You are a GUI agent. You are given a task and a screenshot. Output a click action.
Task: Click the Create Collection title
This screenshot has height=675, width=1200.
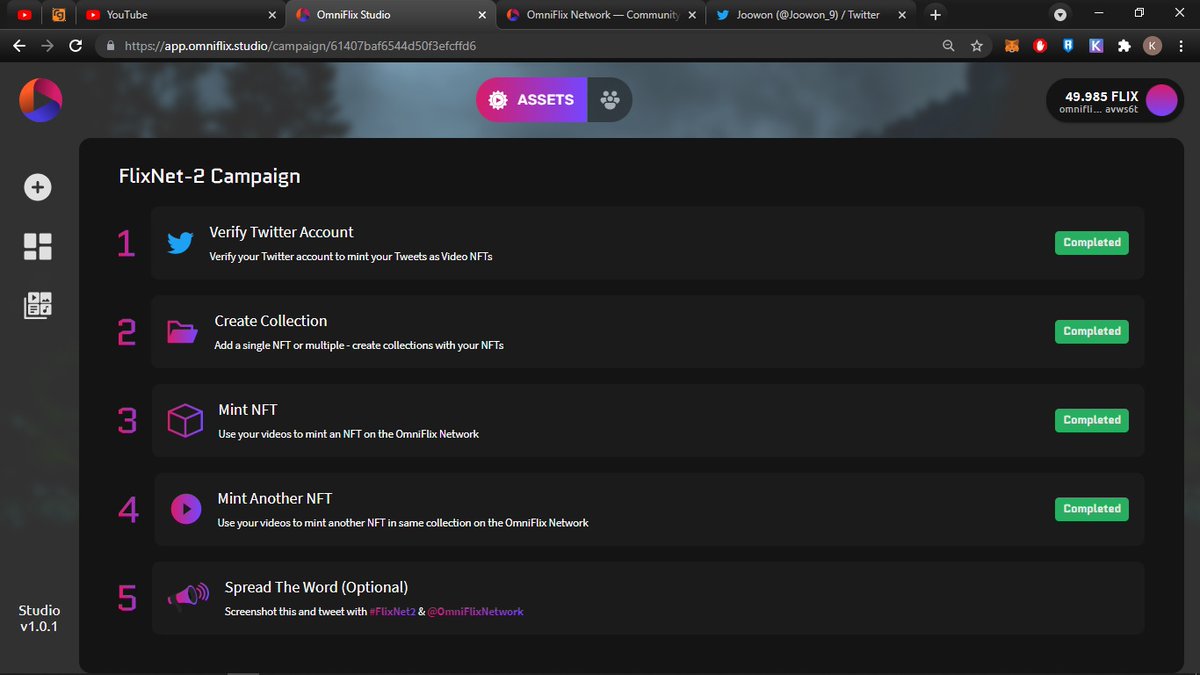pos(271,321)
